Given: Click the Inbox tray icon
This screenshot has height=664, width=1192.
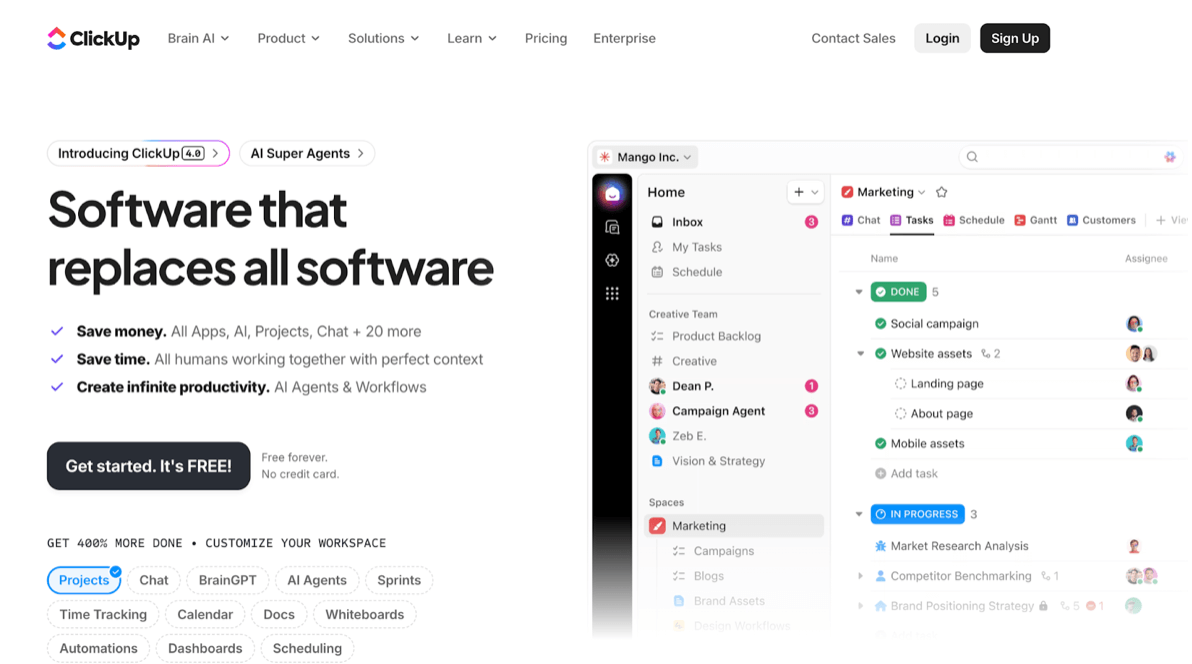Looking at the screenshot, I should [658, 222].
